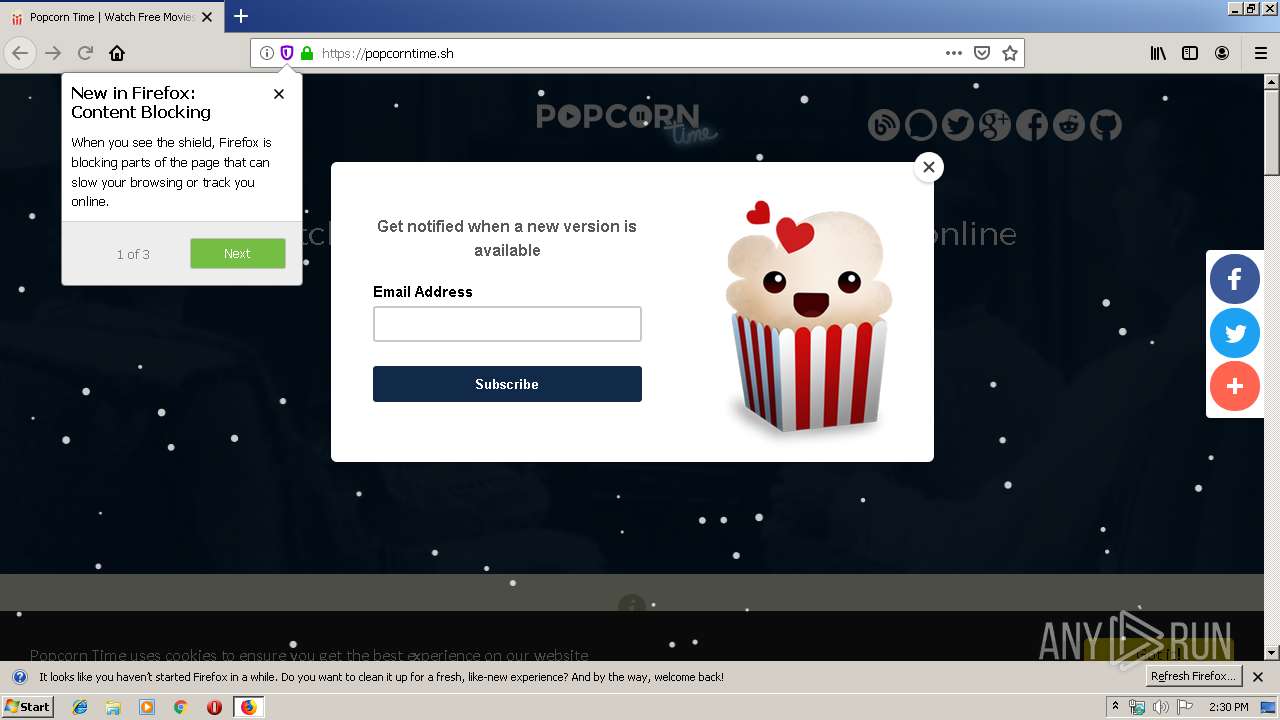Click the green secure connection padlock

307,53
